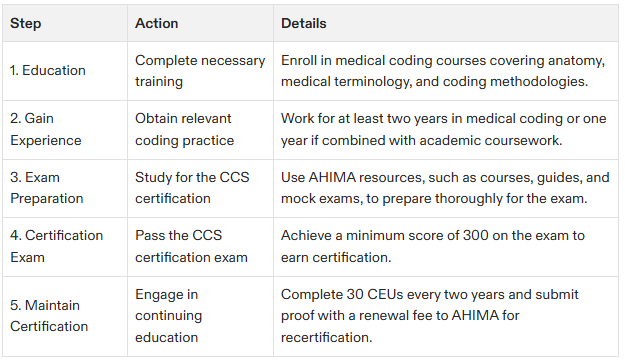Image resolution: width=625 pixels, height=362 pixels.
Task: Click details about enrolling in medical coding courses
Action: pyautogui.click(x=446, y=71)
